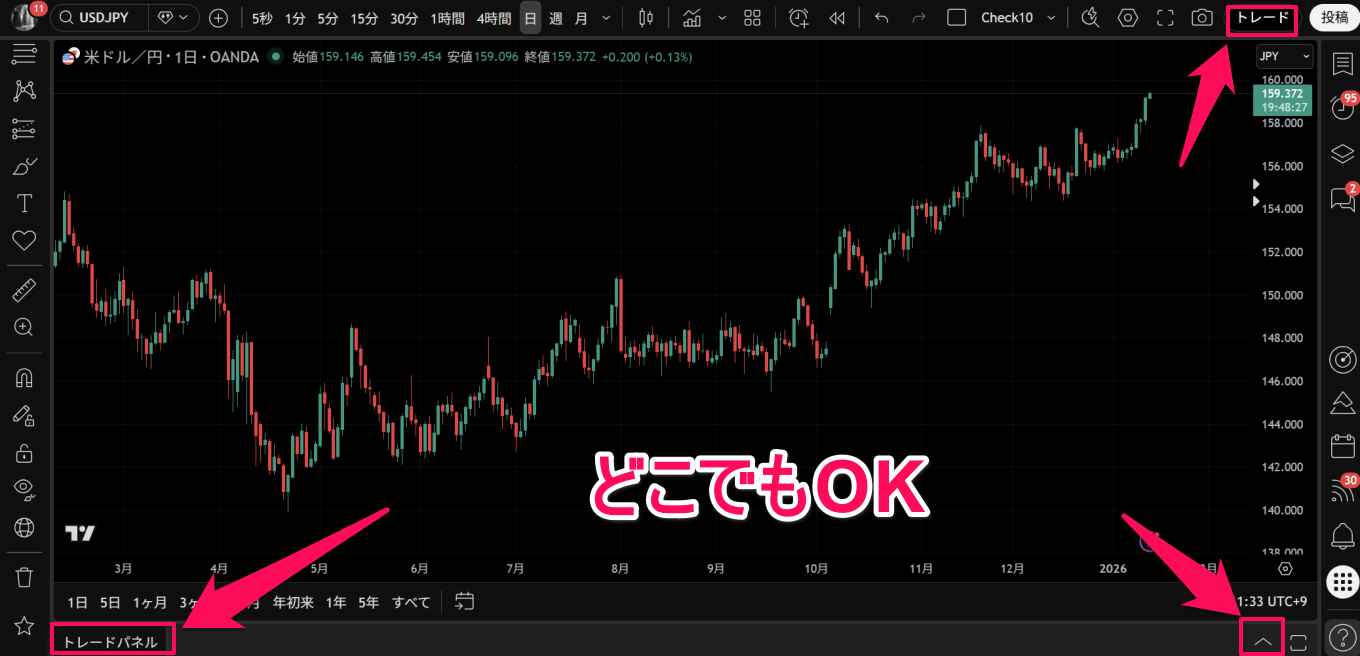Open the emoji sticker tool
This screenshot has height=656, width=1360.
(24, 240)
